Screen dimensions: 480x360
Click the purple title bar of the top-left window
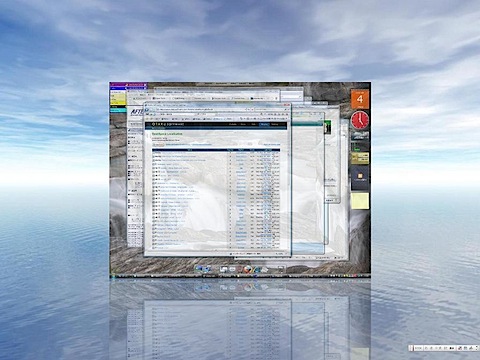point(128,85)
